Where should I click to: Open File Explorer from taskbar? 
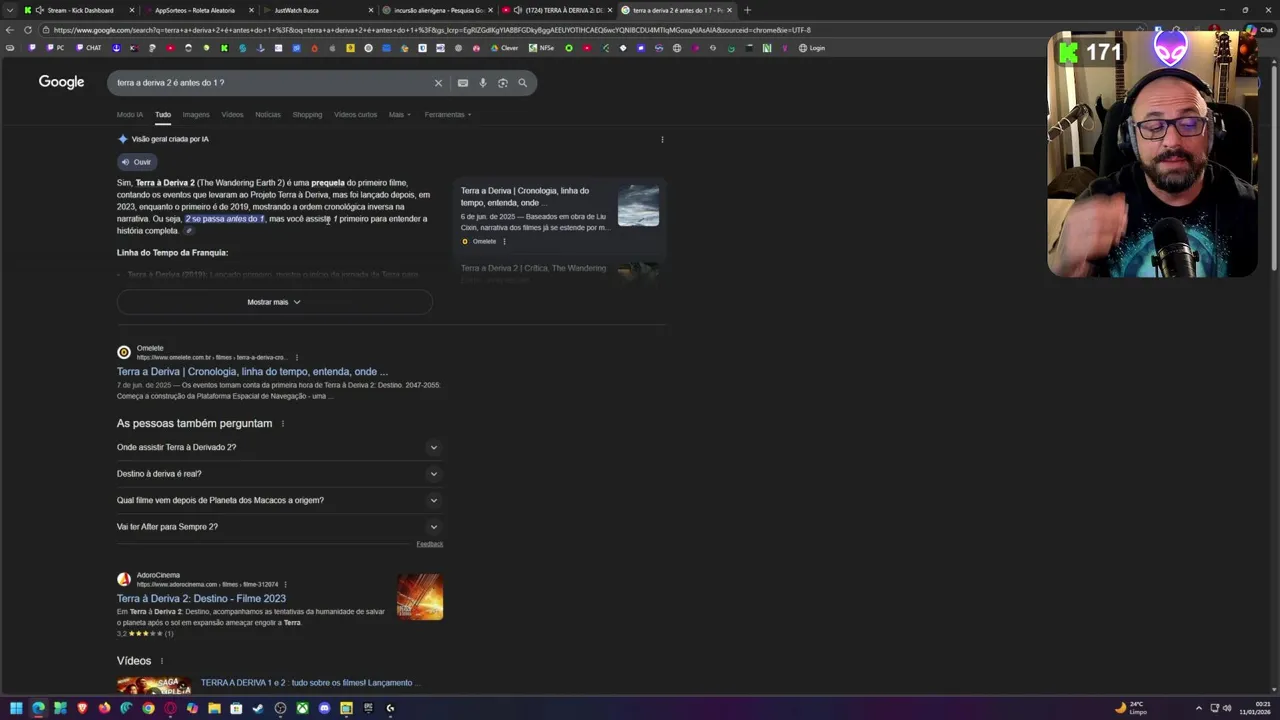pyautogui.click(x=214, y=708)
